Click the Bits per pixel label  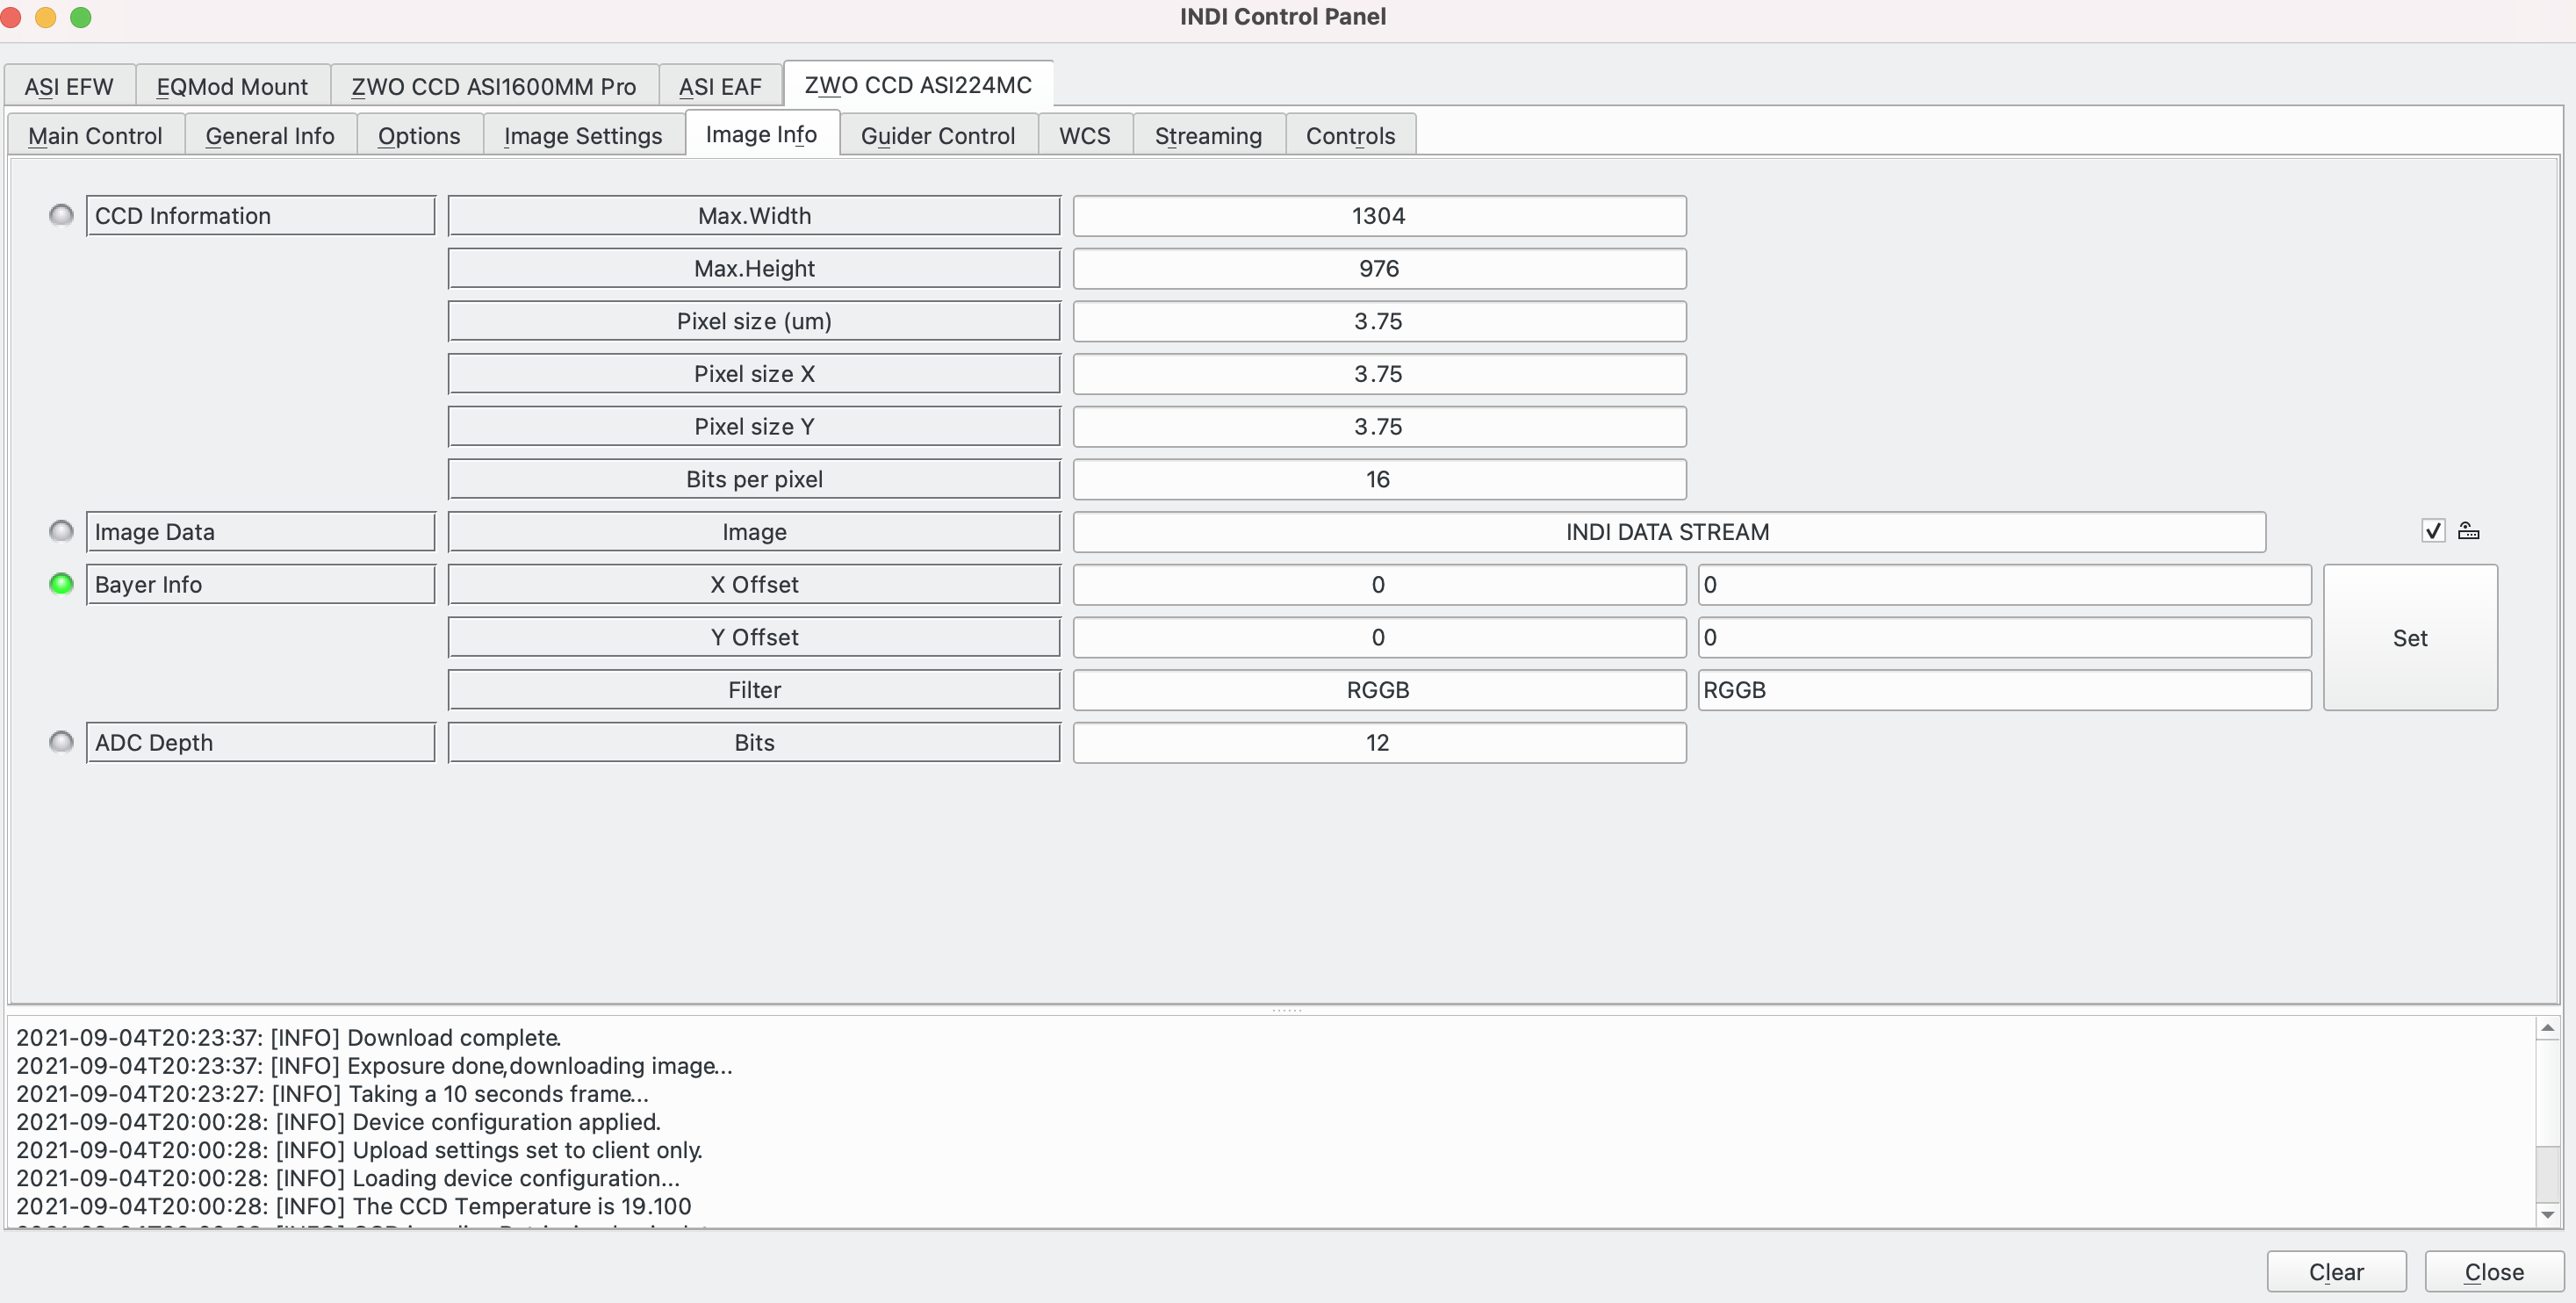point(754,479)
